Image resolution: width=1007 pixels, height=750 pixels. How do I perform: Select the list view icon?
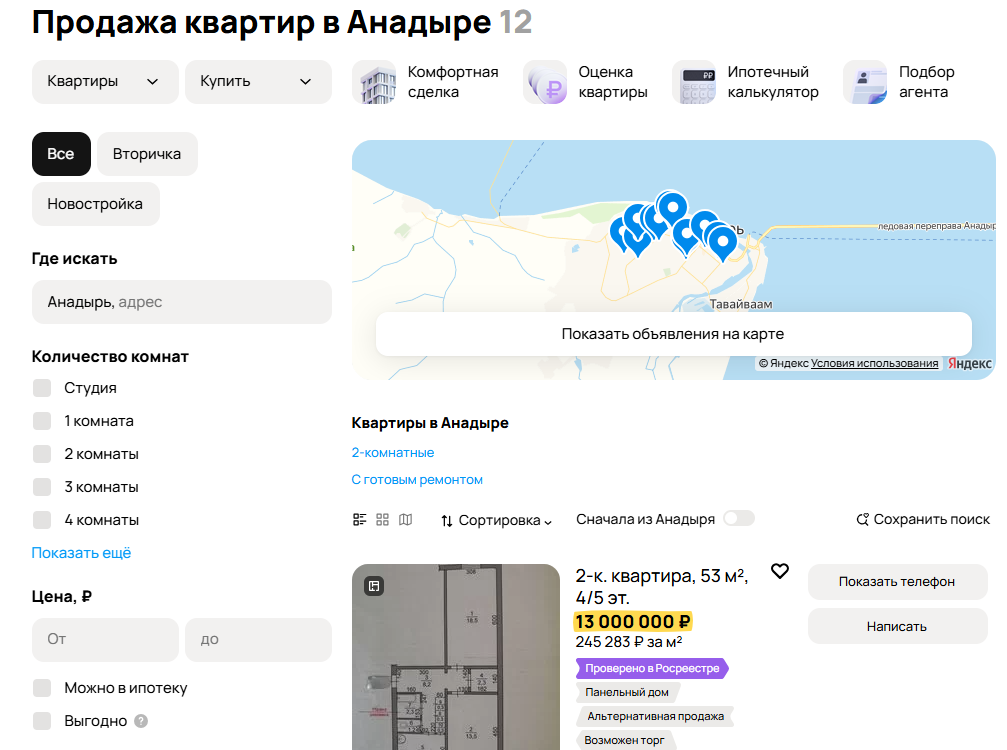point(359,520)
